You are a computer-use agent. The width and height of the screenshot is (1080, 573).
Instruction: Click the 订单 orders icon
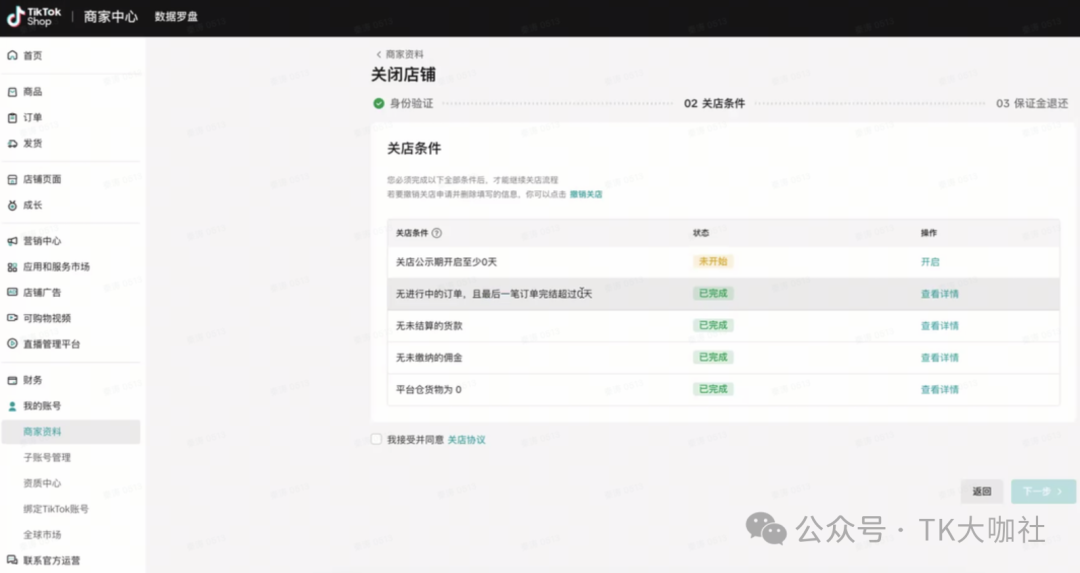coord(12,118)
